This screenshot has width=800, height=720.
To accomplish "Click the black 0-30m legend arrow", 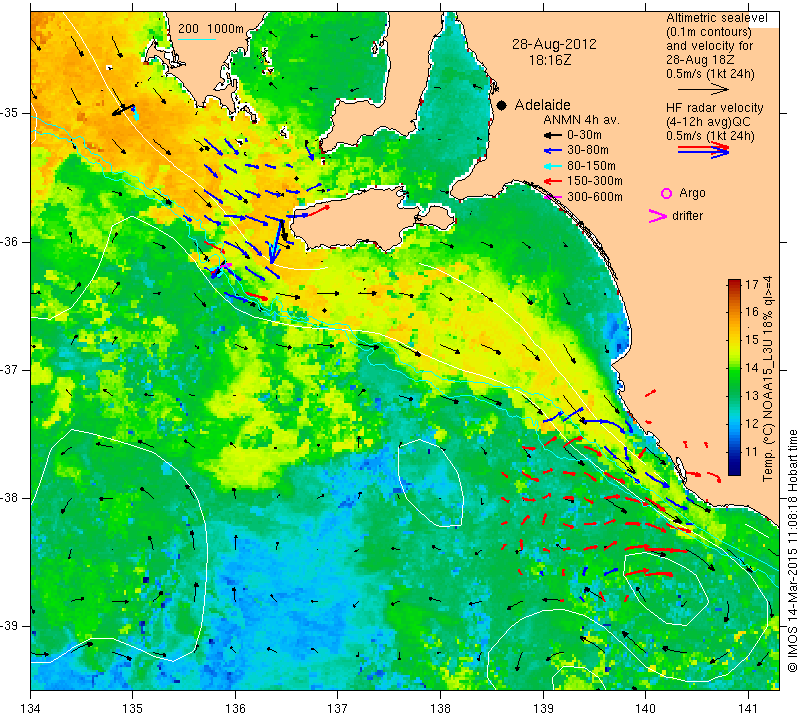I will click(x=551, y=135).
